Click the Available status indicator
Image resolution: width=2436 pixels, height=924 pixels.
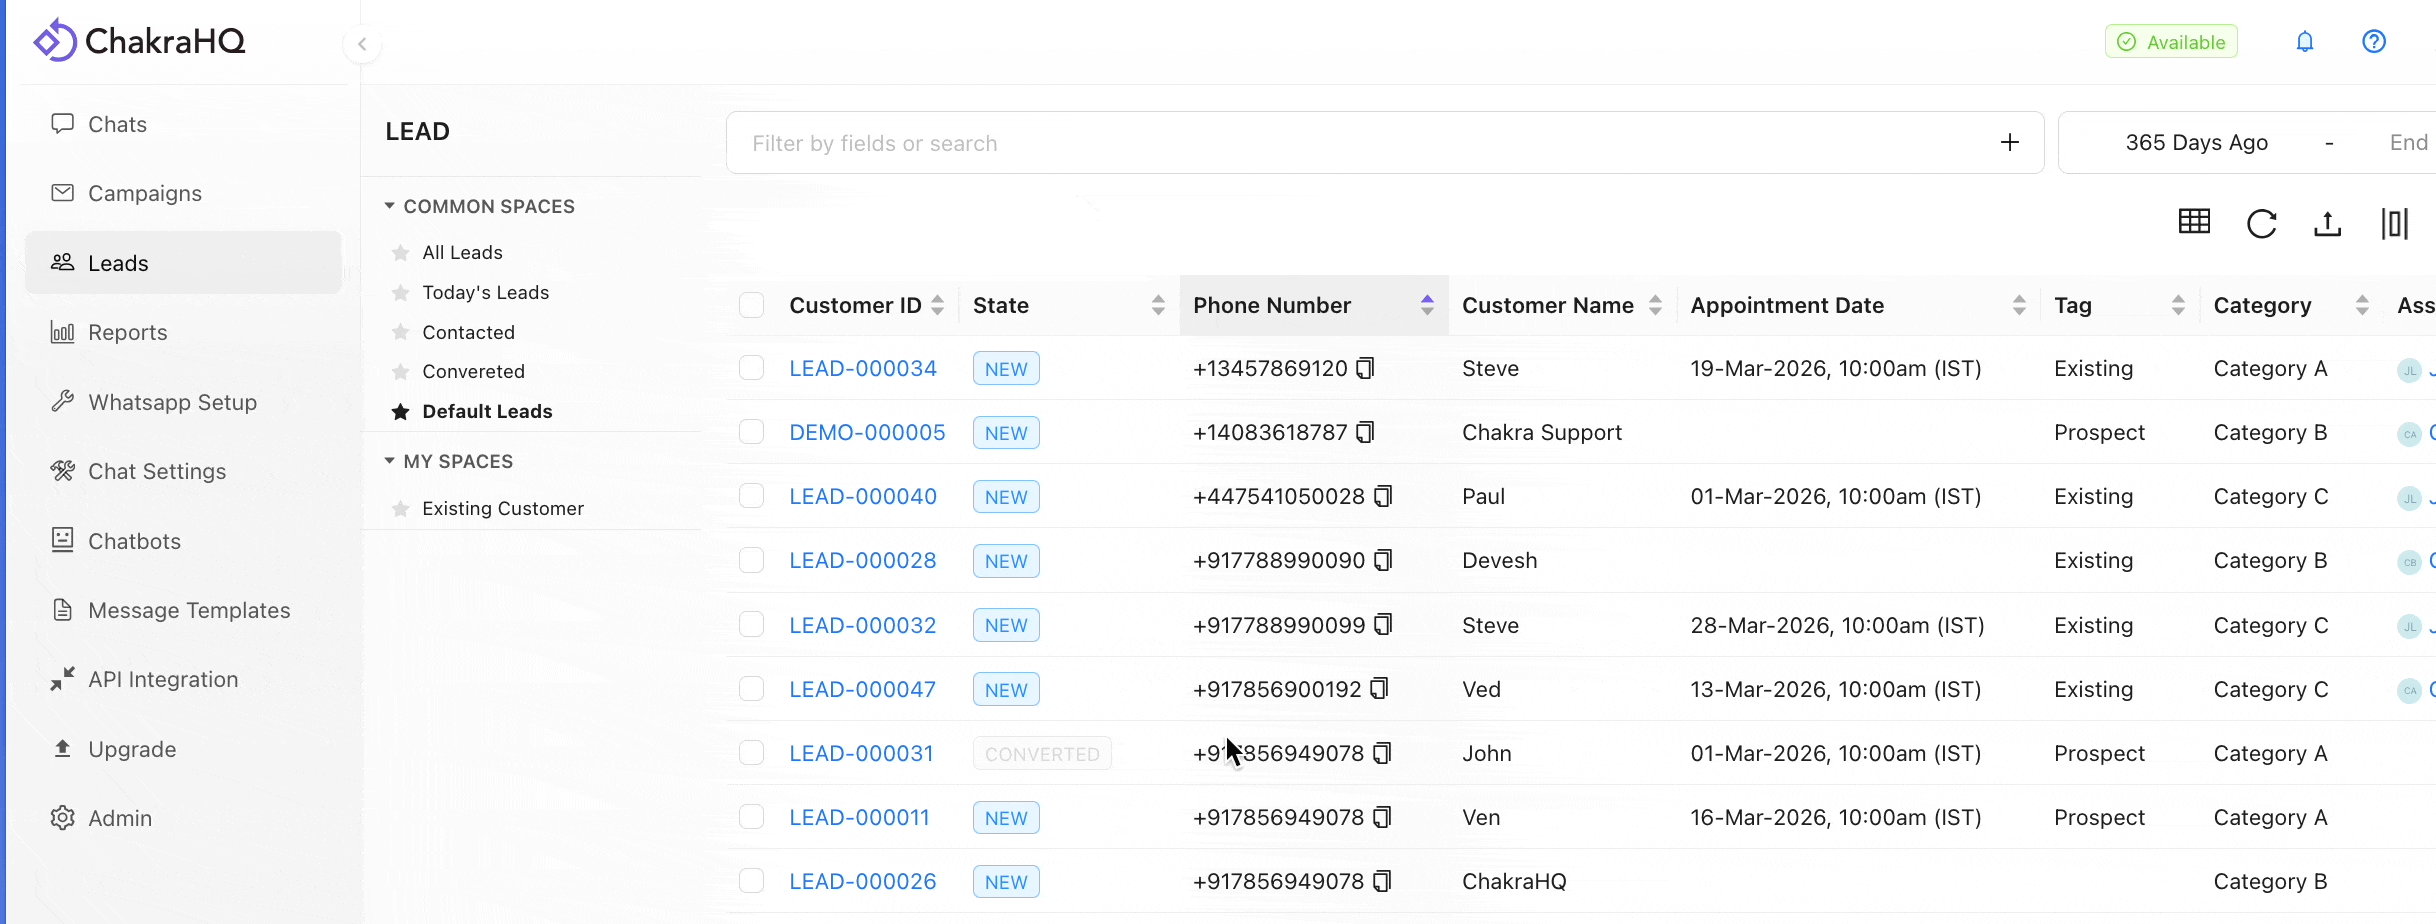(2170, 41)
